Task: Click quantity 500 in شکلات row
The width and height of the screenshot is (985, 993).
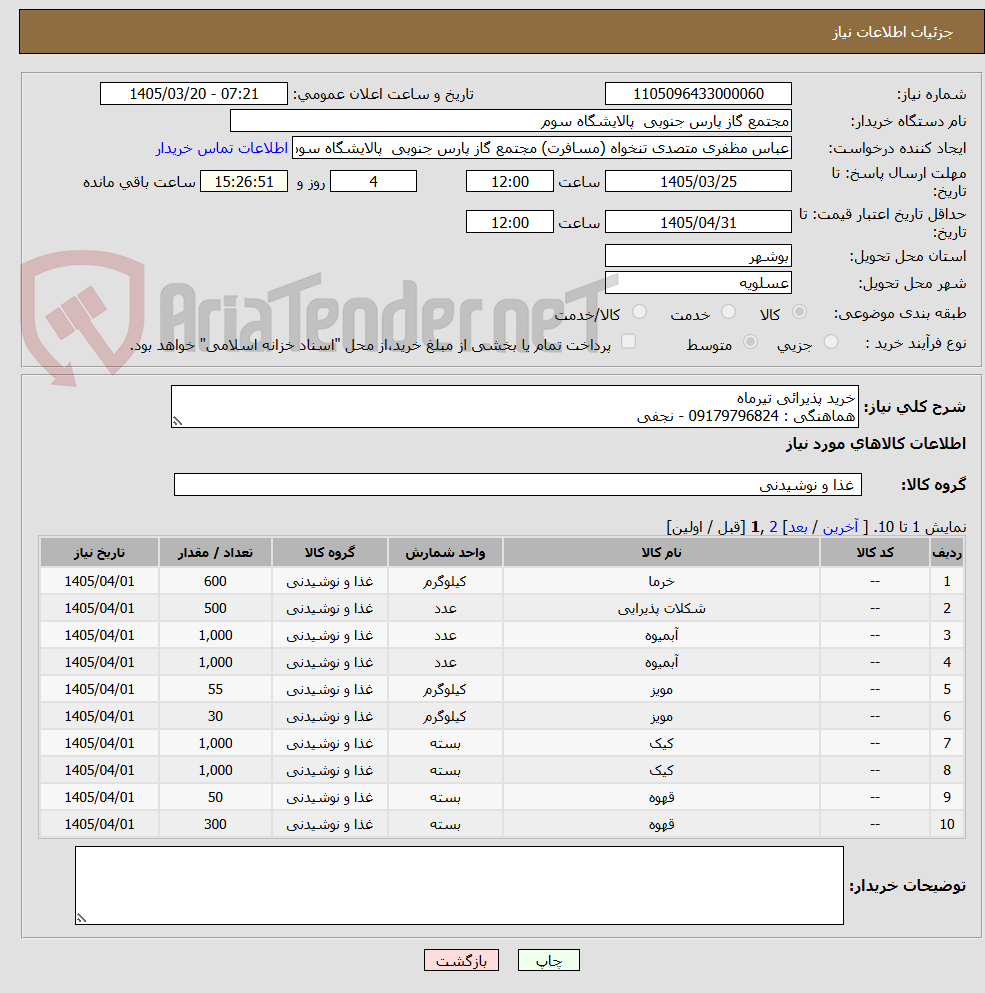Action: [215, 609]
